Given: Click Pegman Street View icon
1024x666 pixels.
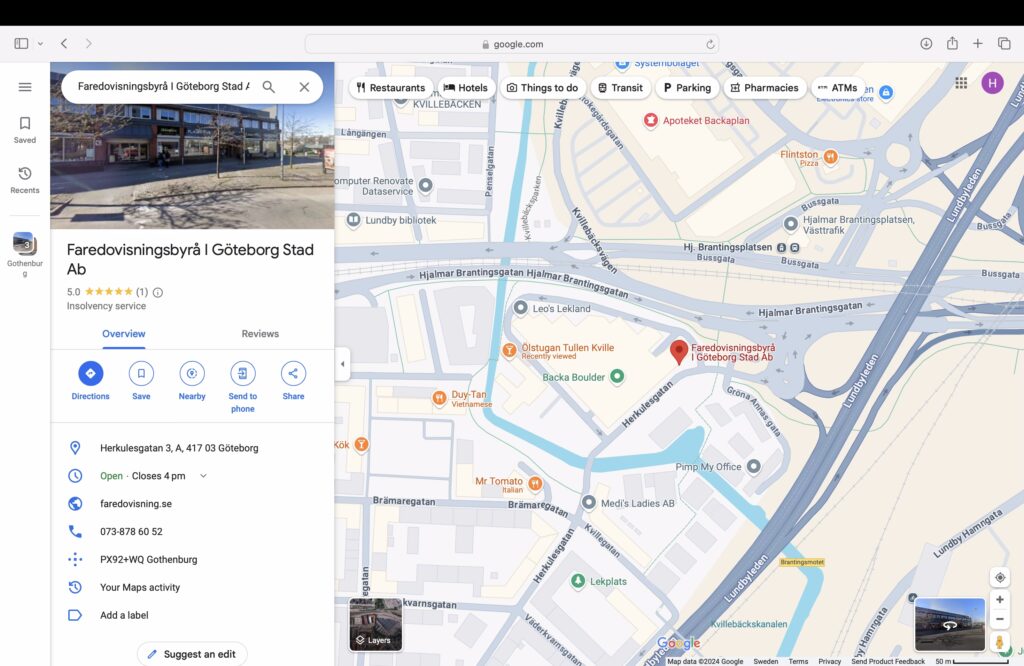Looking at the screenshot, I should (999, 642).
